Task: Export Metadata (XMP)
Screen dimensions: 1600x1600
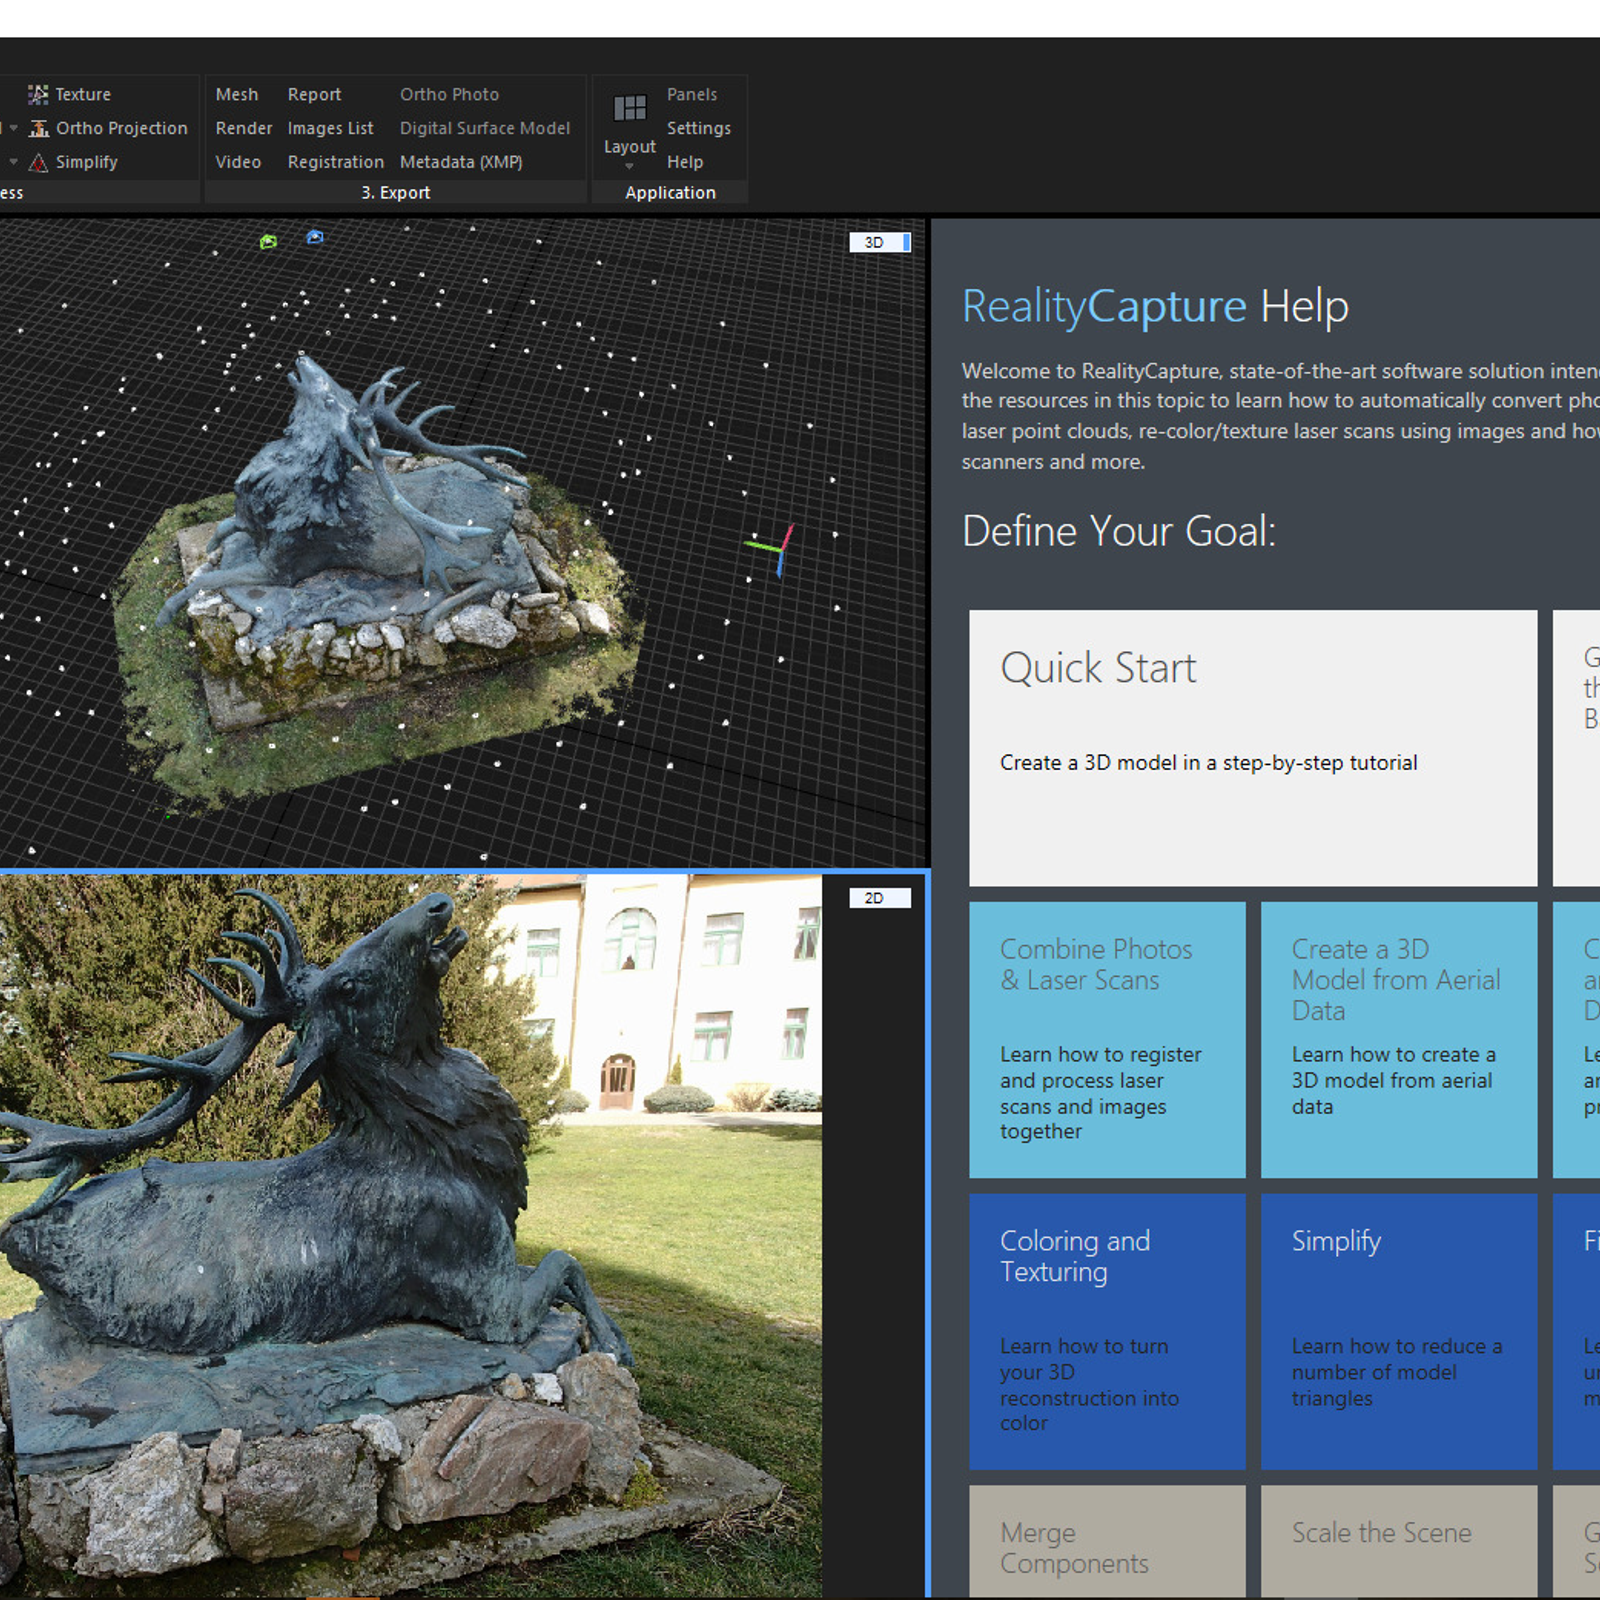Action: (x=461, y=162)
